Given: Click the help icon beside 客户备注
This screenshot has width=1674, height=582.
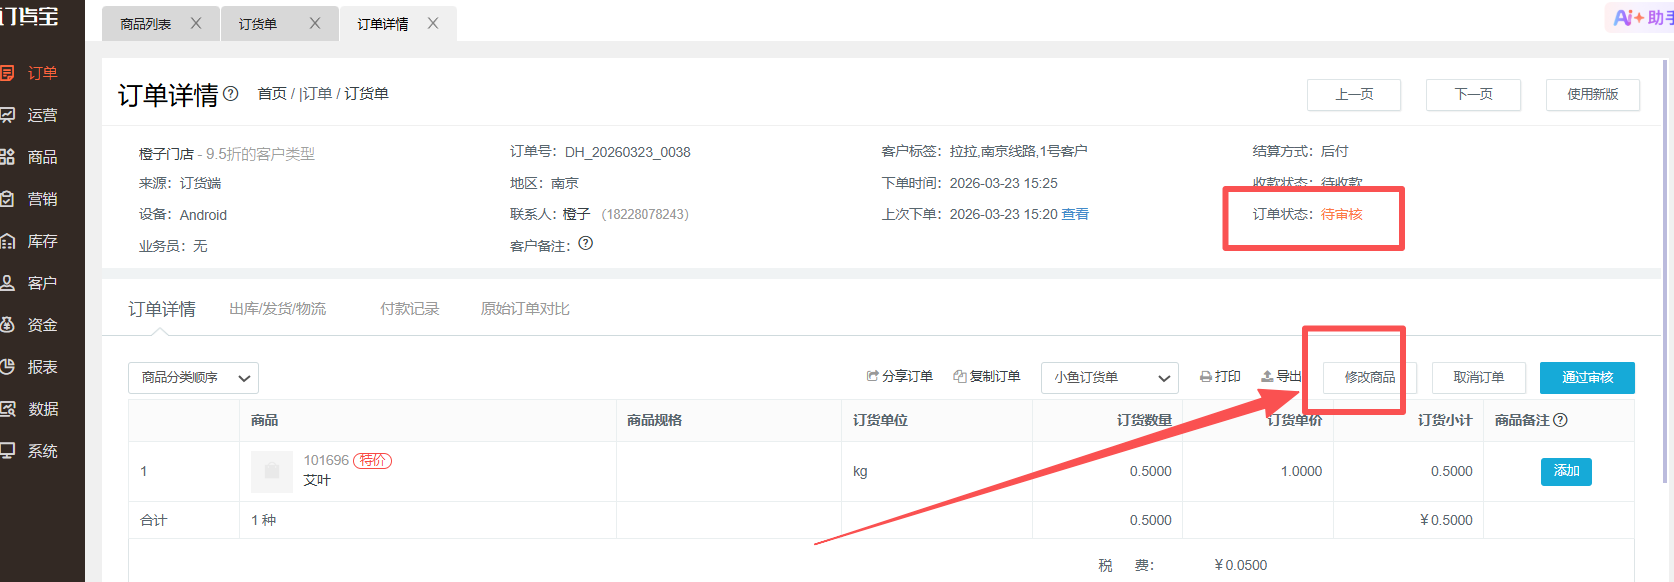Looking at the screenshot, I should pyautogui.click(x=586, y=243).
